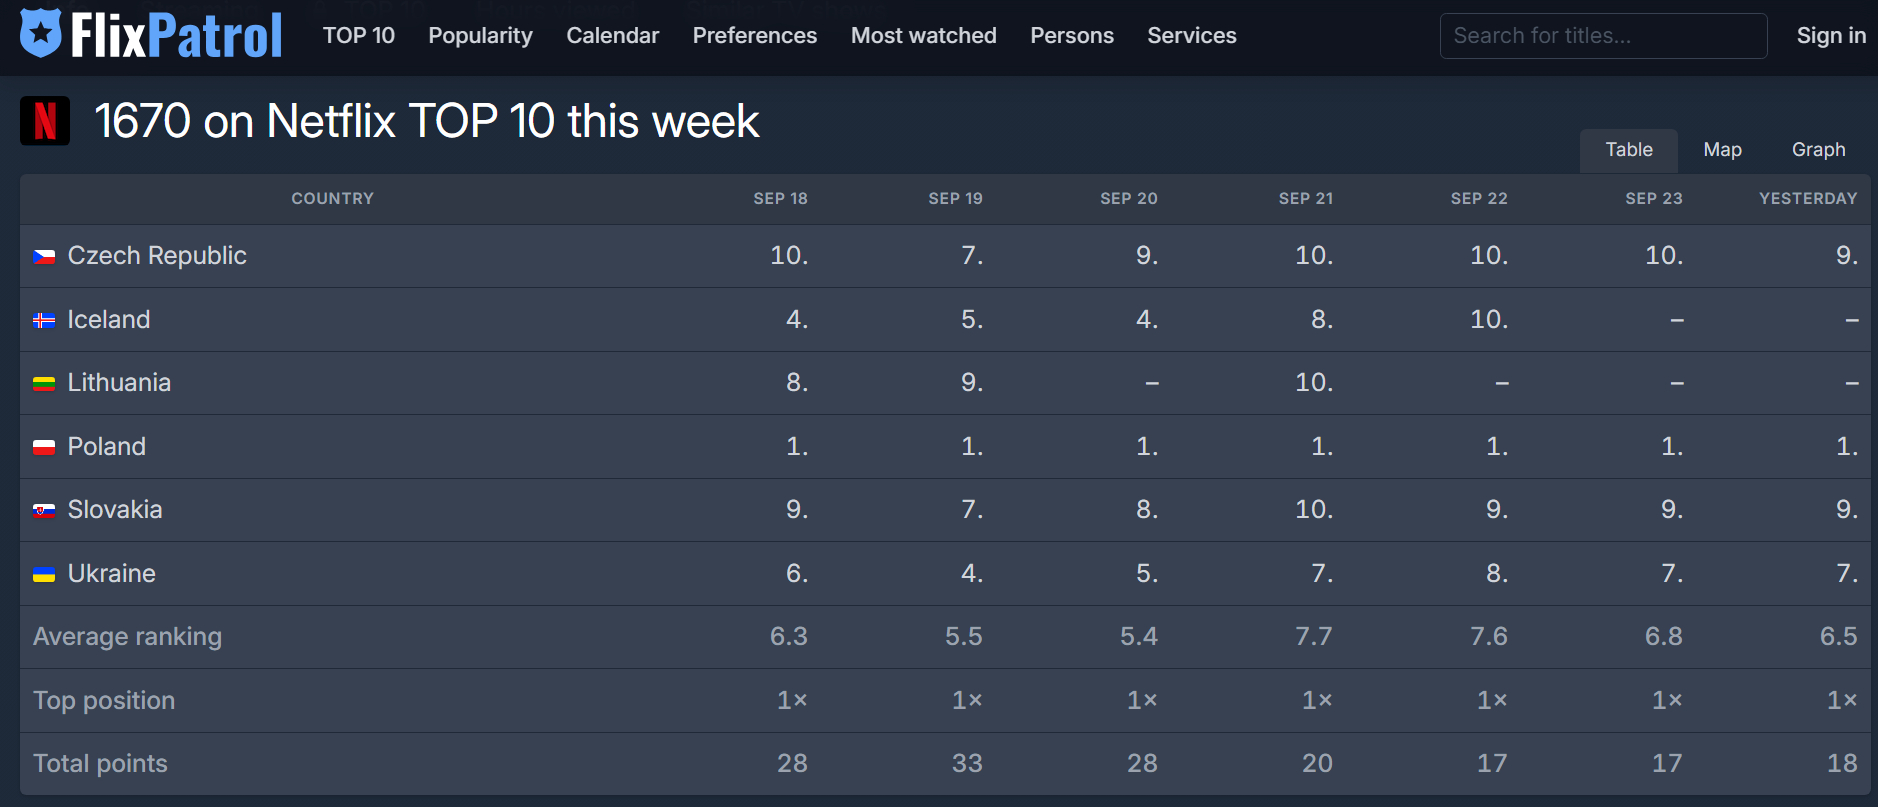Open the Services menu item
The width and height of the screenshot is (1878, 807).
1191,36
